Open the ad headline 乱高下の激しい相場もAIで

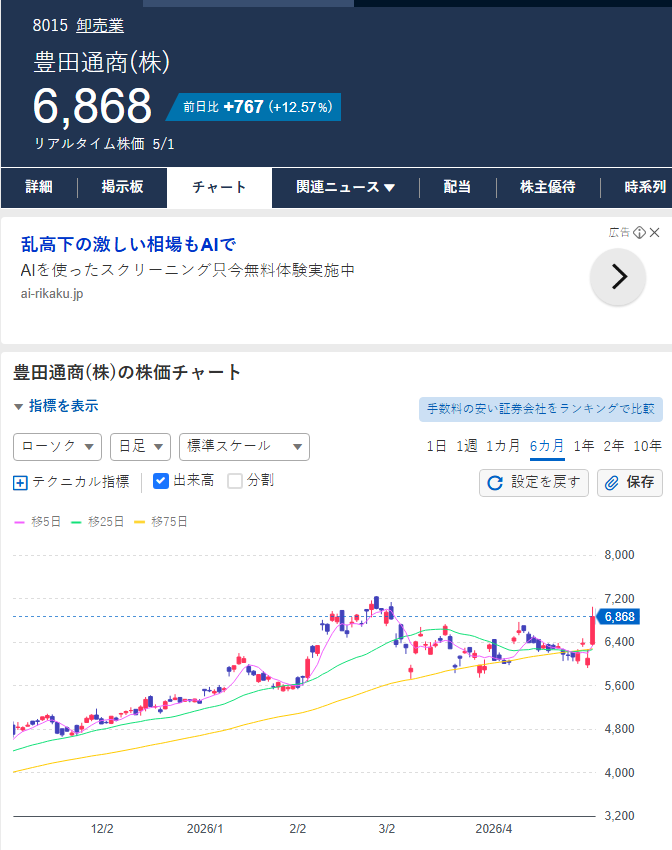[128, 244]
